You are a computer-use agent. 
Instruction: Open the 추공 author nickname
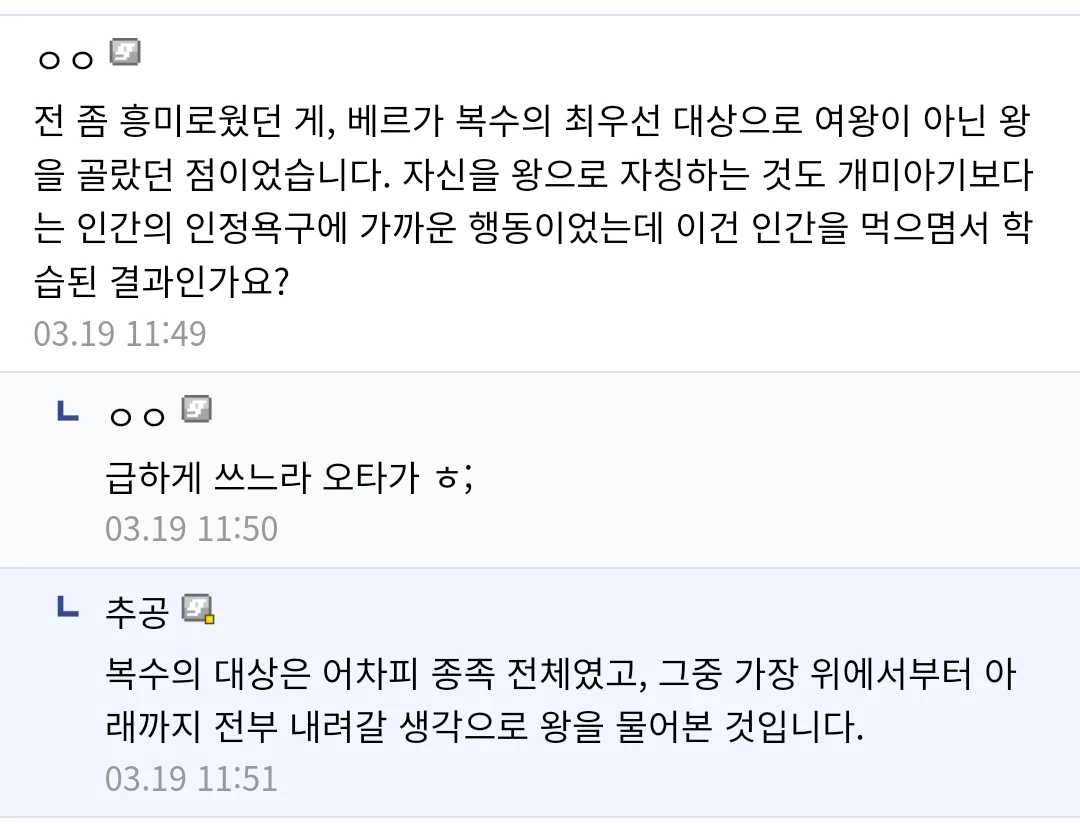(137, 610)
